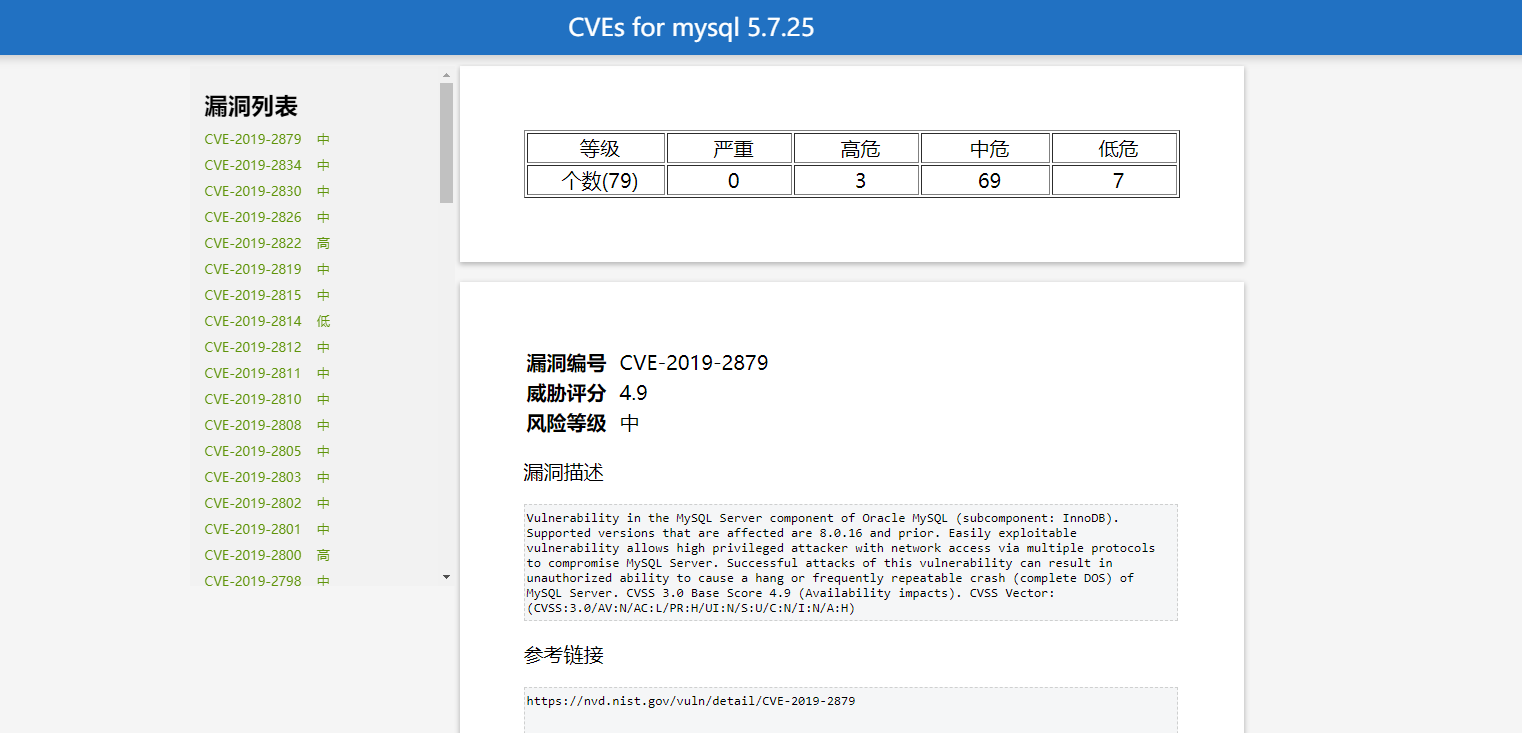Click the CVE-2019-2879 ID in detail panel
Image resolution: width=1522 pixels, height=733 pixels.
point(694,363)
